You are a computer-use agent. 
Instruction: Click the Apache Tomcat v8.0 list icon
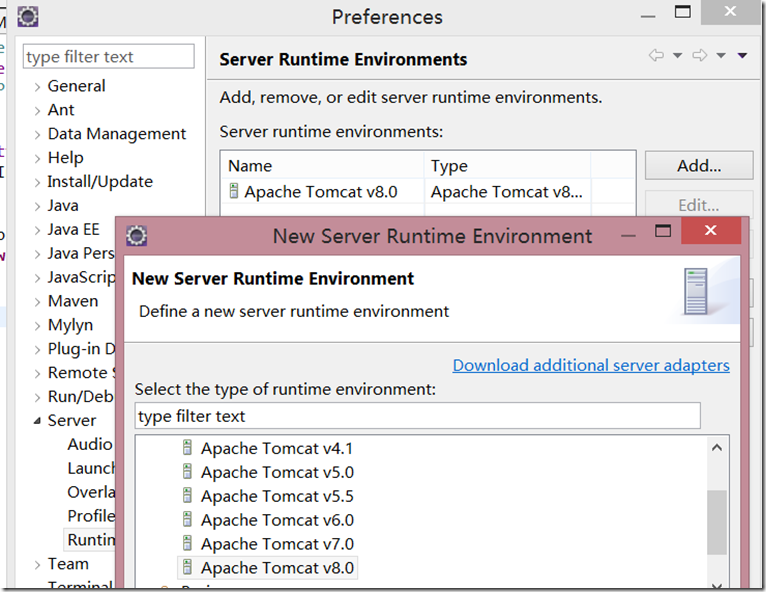coord(187,567)
